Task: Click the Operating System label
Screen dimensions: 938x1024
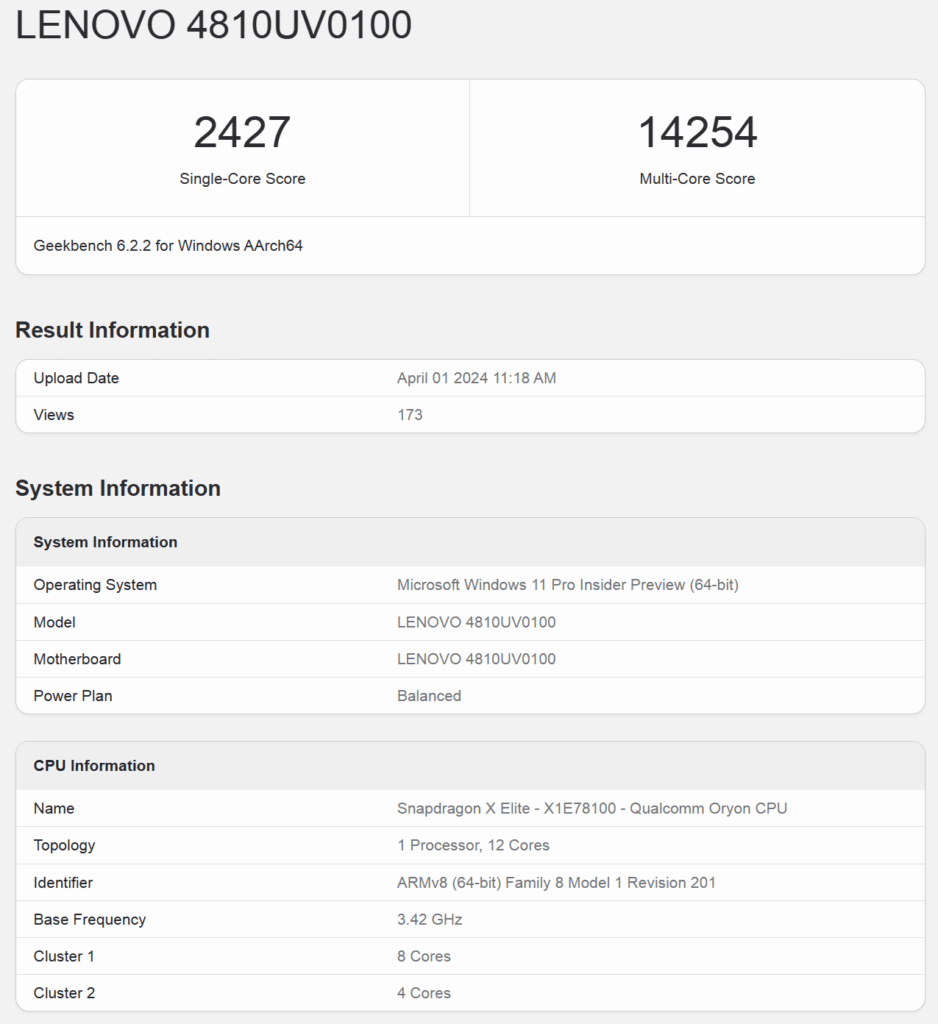Action: [95, 585]
